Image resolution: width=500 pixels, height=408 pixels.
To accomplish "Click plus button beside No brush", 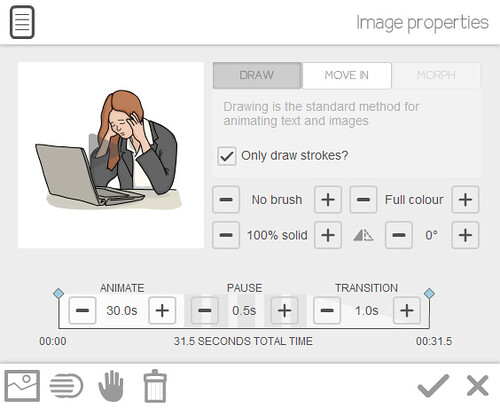I will point(328,200).
